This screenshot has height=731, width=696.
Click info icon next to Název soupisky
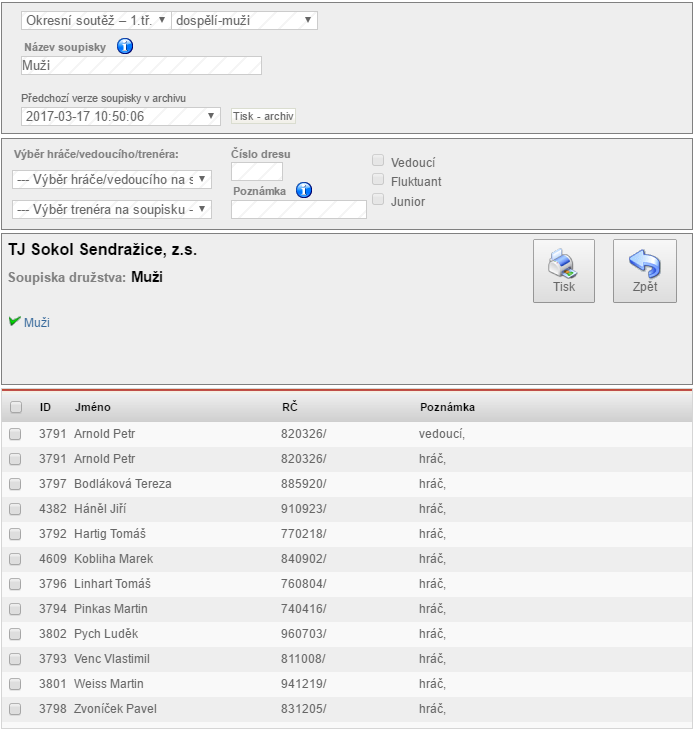tap(125, 46)
